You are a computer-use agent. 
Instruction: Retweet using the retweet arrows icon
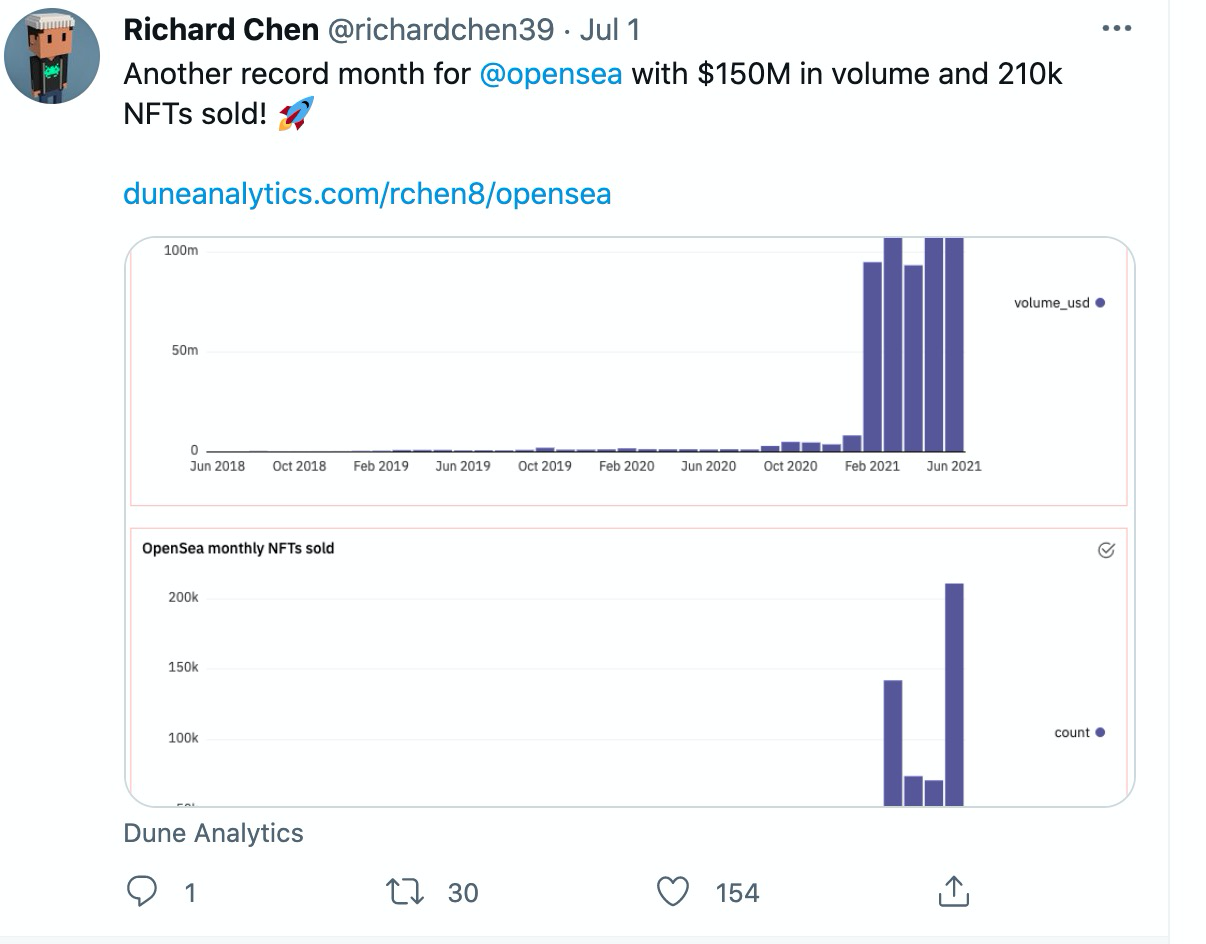click(405, 892)
